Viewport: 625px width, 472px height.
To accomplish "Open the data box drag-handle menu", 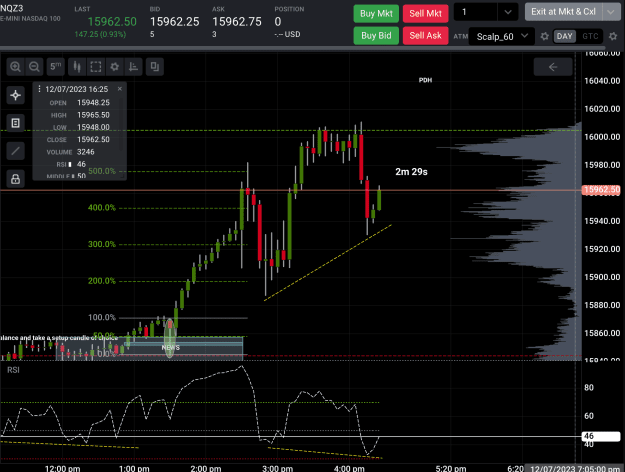I will click(x=39, y=89).
